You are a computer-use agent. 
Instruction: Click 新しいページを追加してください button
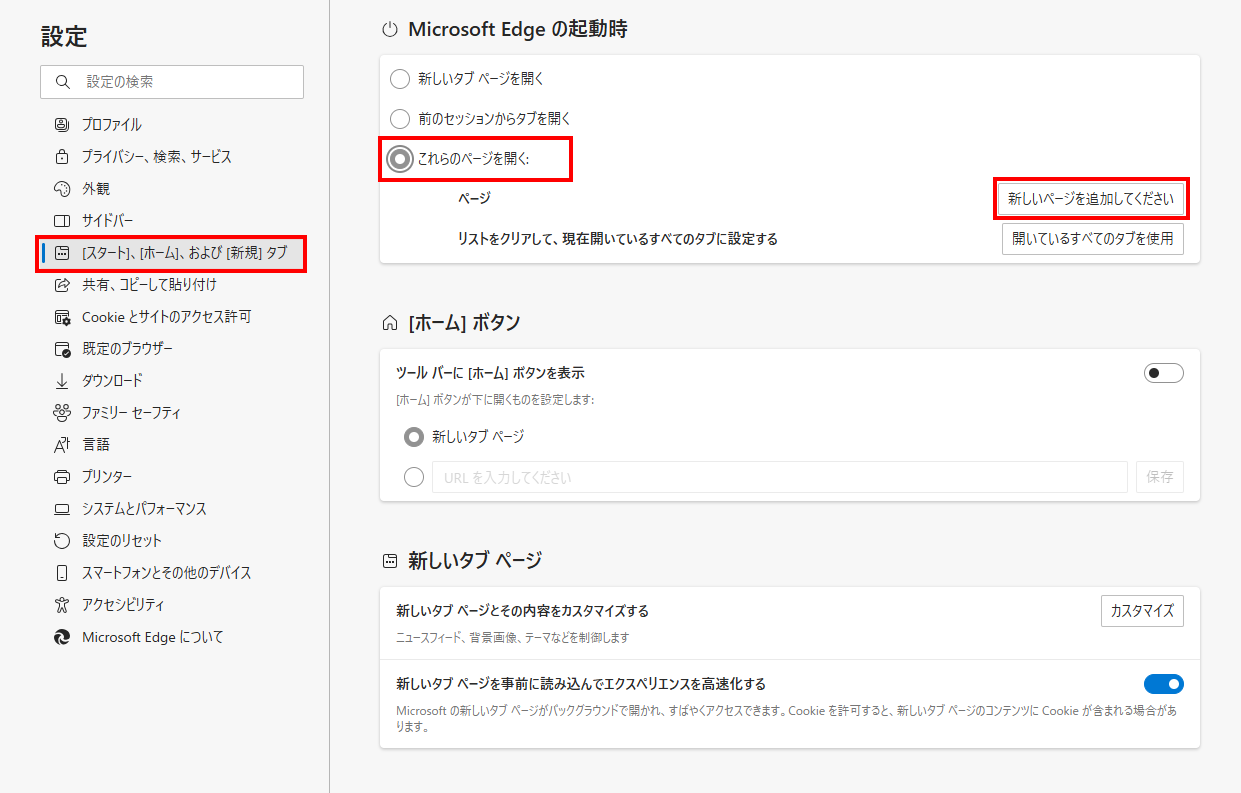click(x=1091, y=199)
